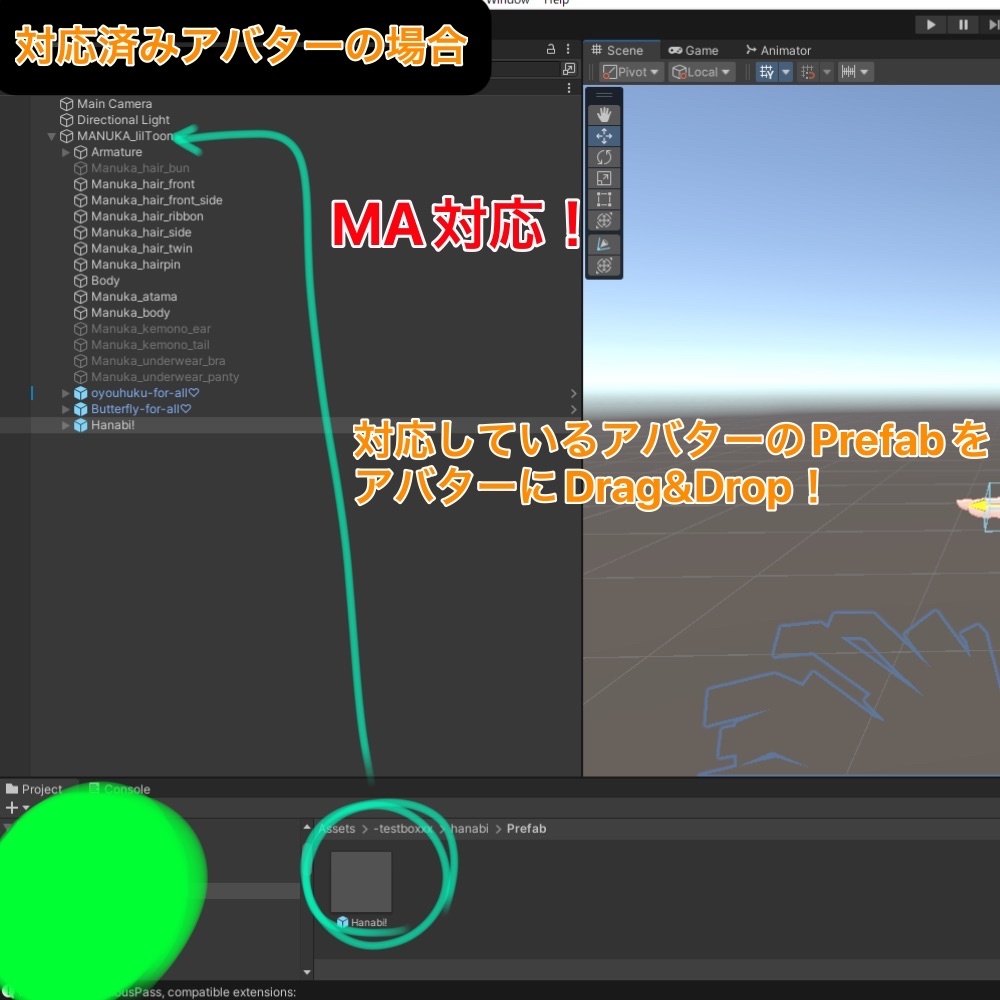Image resolution: width=1000 pixels, height=1000 pixels.
Task: Select the Hand tool in the Scene toolbar
Action: (604, 113)
